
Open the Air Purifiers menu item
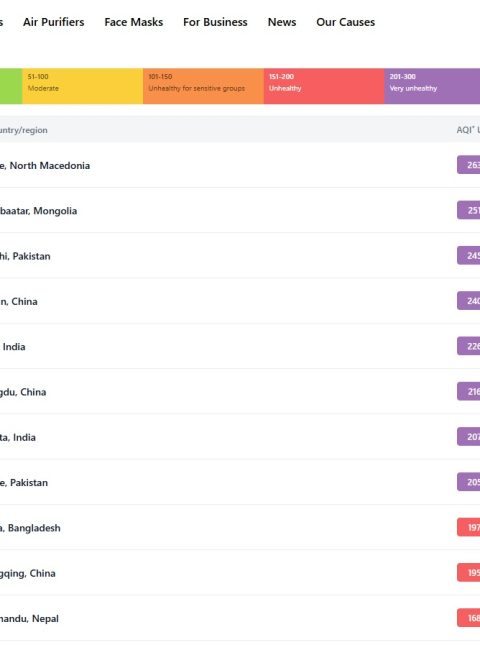[x=53, y=22]
